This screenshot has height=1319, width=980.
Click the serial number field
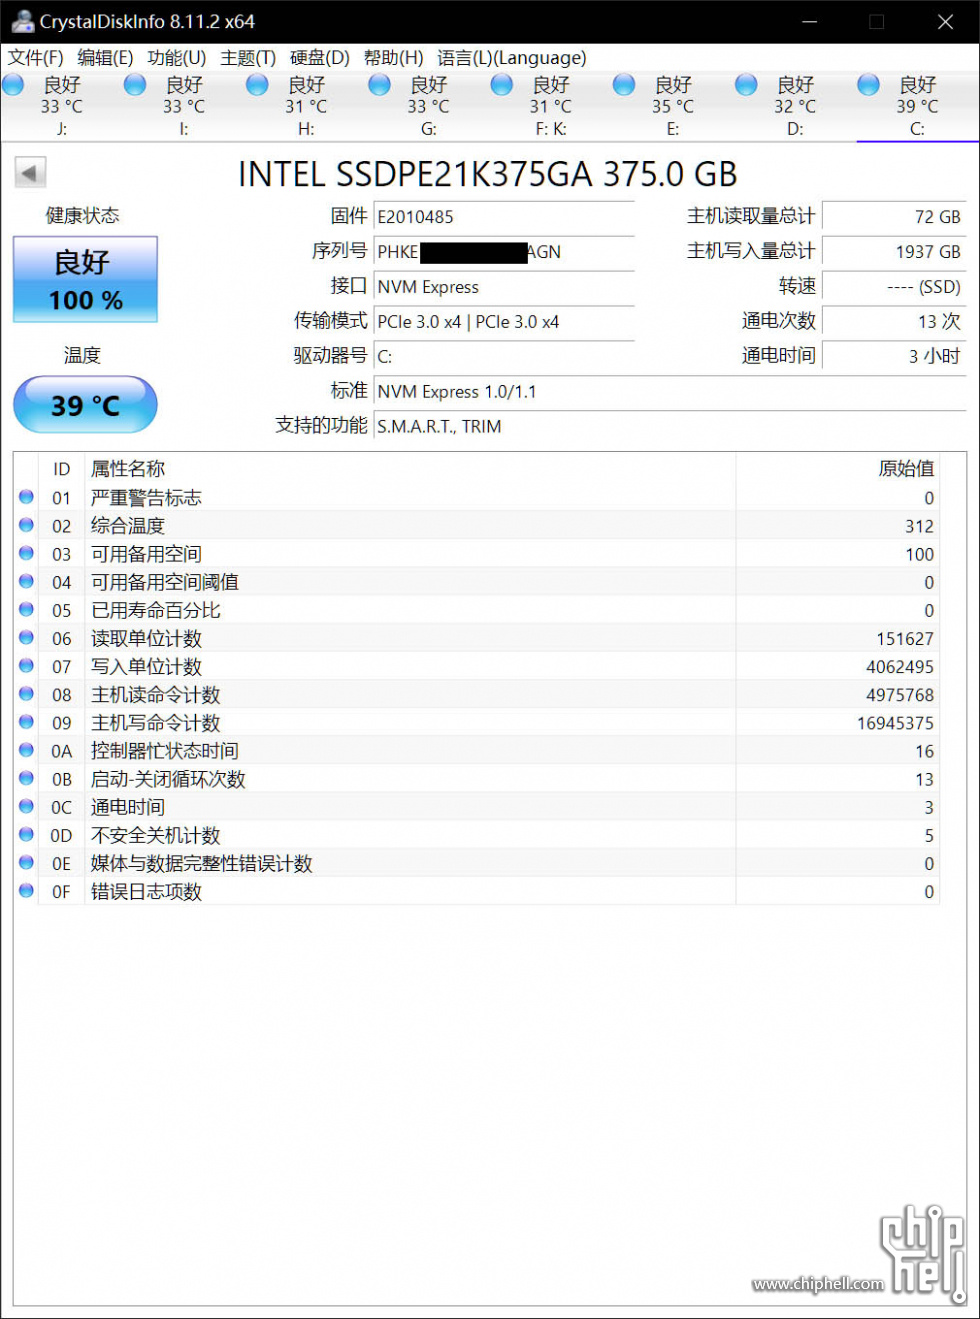pyautogui.click(x=504, y=252)
